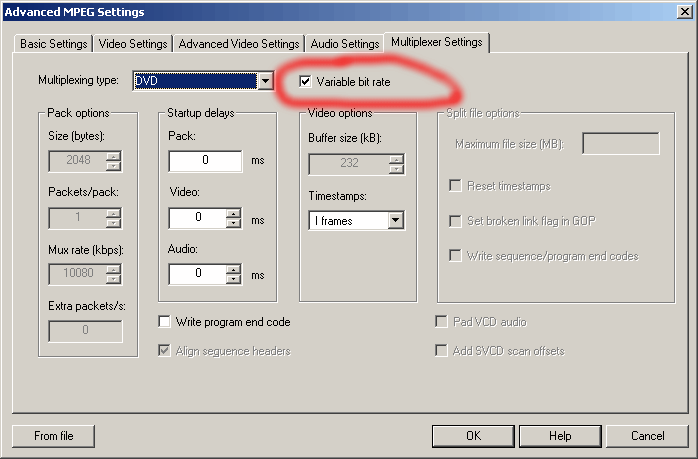The height and width of the screenshot is (459, 698).
Task: Click the Pack startup delay field
Action: point(205,161)
